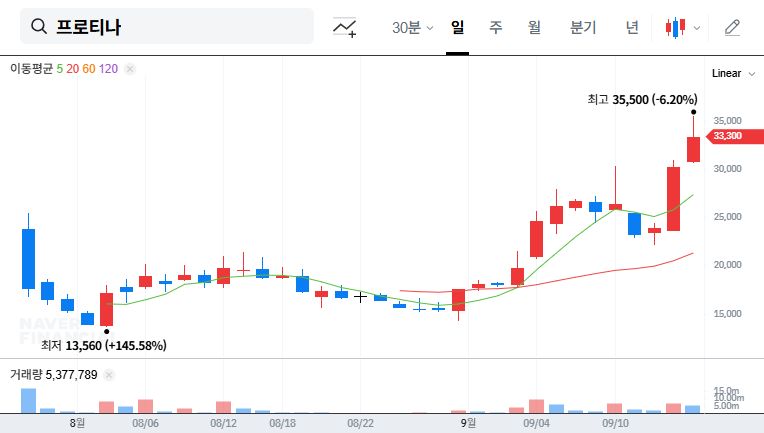The image size is (764, 433).
Task: Switch to the 분기 quarterly tab
Action: click(x=583, y=27)
